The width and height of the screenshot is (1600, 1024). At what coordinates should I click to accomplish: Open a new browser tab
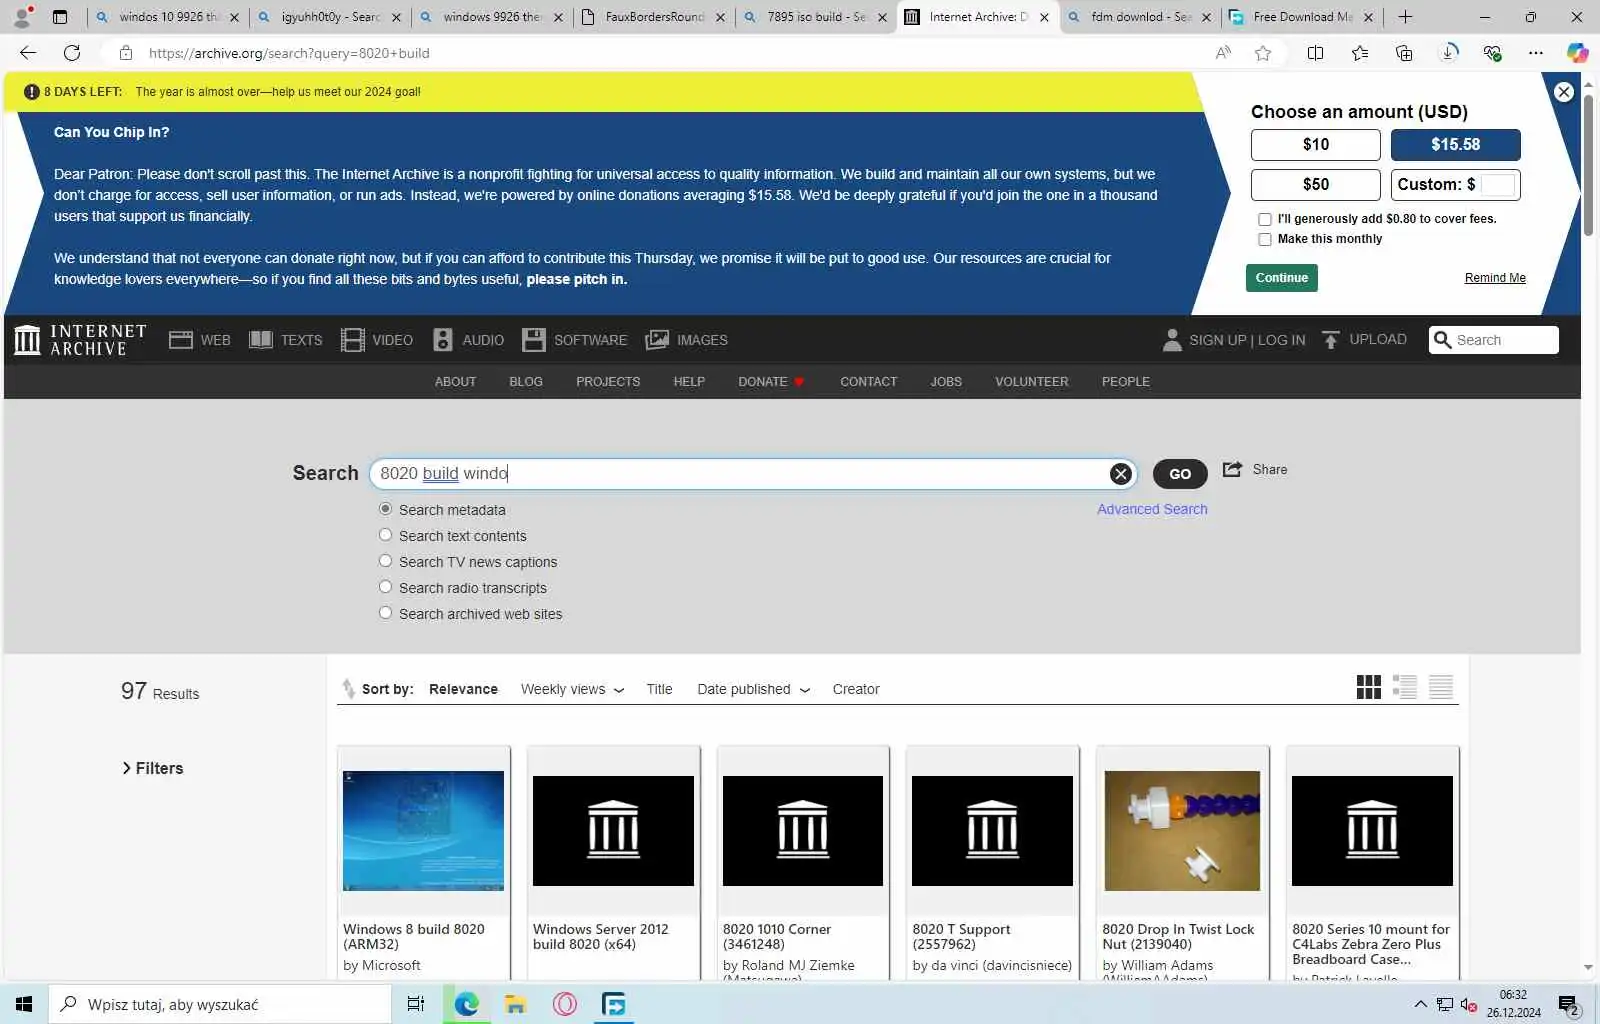1405,17
